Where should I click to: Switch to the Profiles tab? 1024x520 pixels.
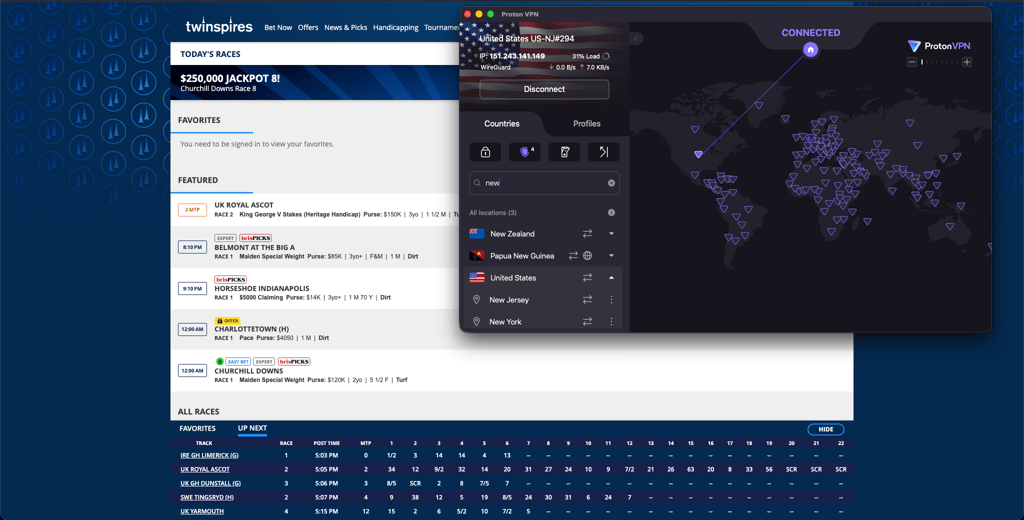[x=586, y=123]
